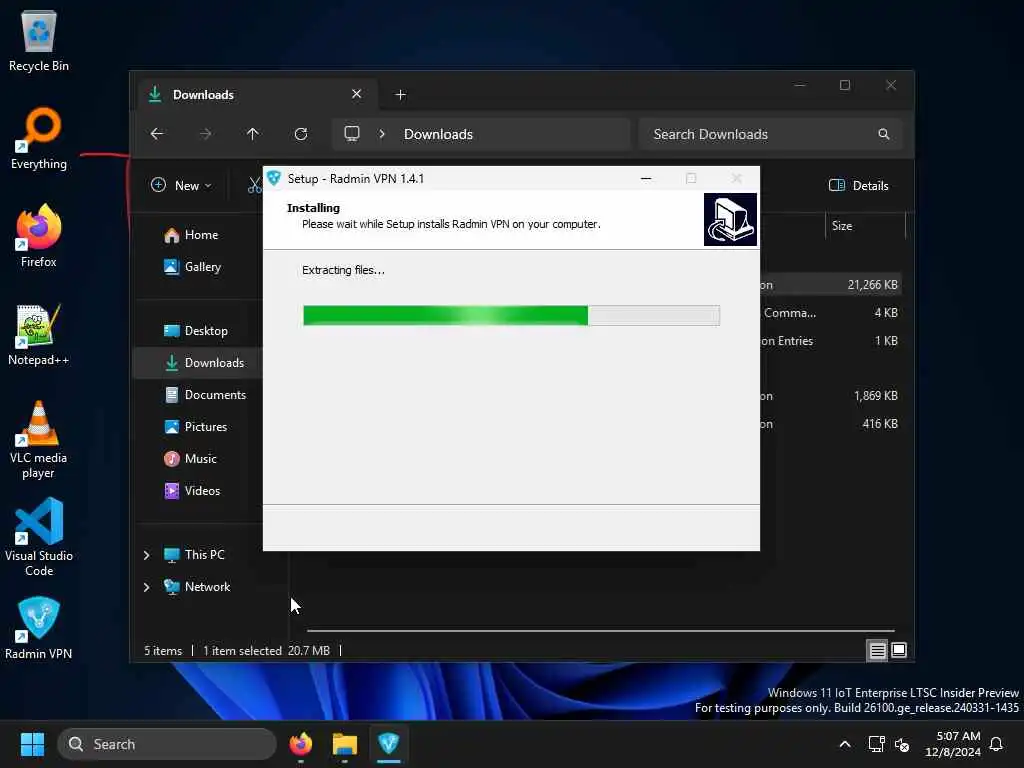Open the clock showing 5:07 AM

click(x=952, y=744)
